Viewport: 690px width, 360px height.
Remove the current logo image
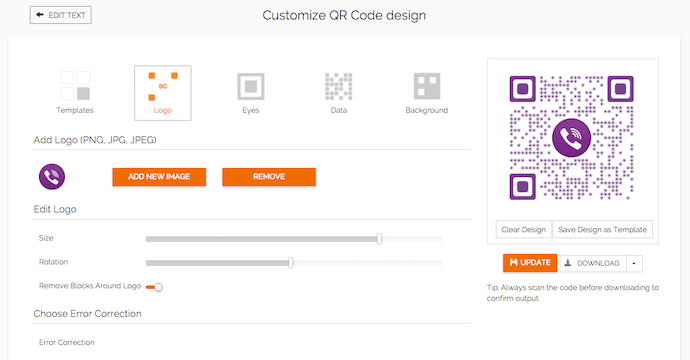point(269,177)
